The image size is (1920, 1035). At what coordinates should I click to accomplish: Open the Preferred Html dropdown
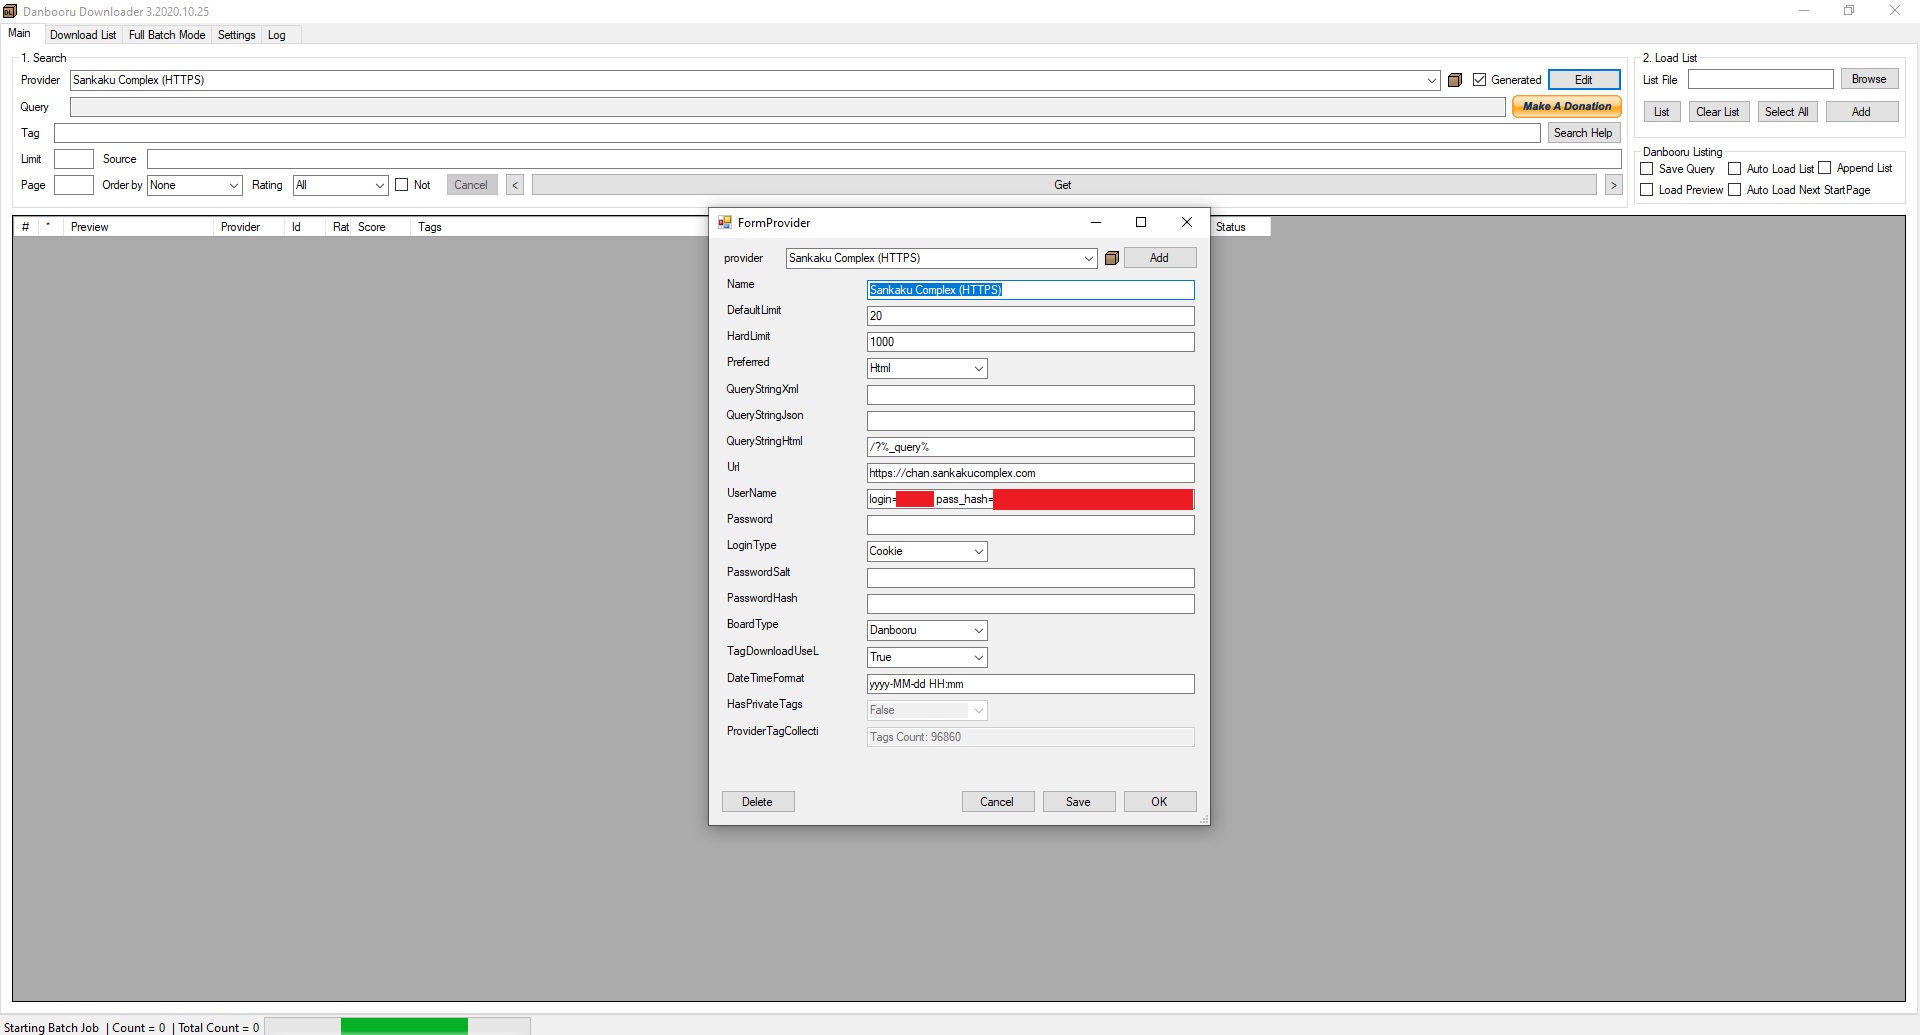click(x=978, y=368)
